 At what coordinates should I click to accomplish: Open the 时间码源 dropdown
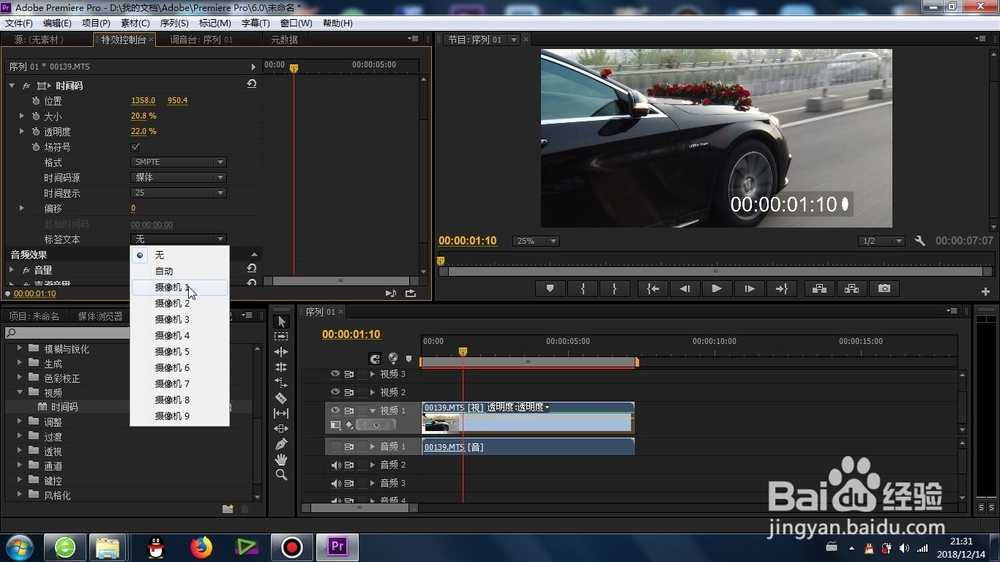(178, 177)
